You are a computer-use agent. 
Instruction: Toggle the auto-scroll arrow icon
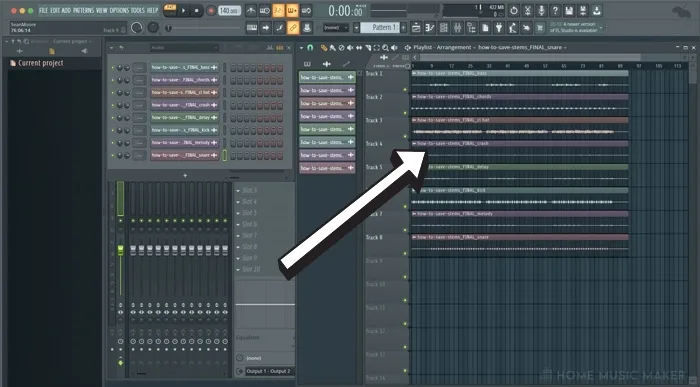266,28
